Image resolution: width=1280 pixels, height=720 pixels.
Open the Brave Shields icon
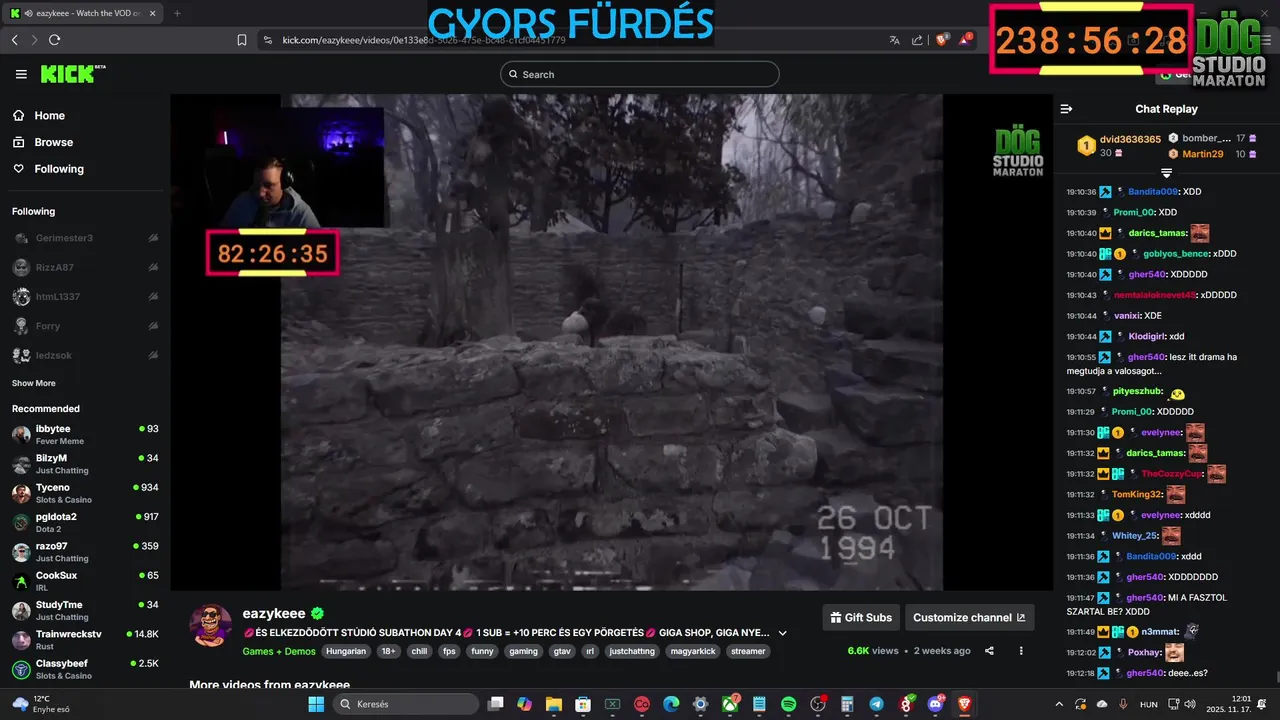[x=942, y=40]
